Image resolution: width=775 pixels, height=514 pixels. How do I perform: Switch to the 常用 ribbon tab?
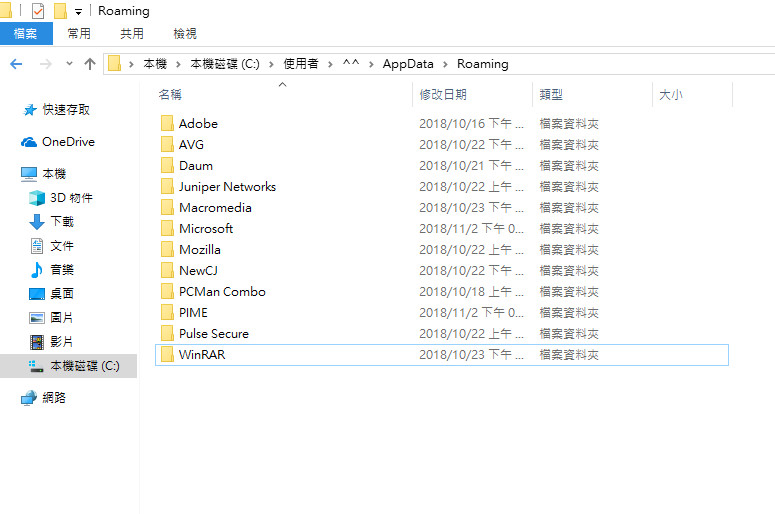click(79, 34)
